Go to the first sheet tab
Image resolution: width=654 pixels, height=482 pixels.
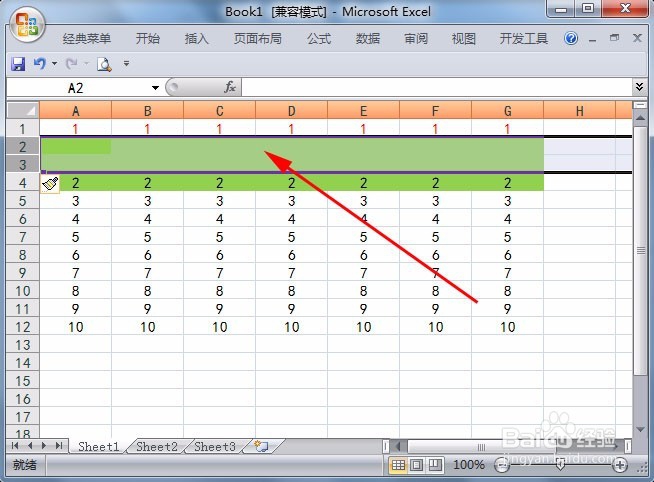15,446
